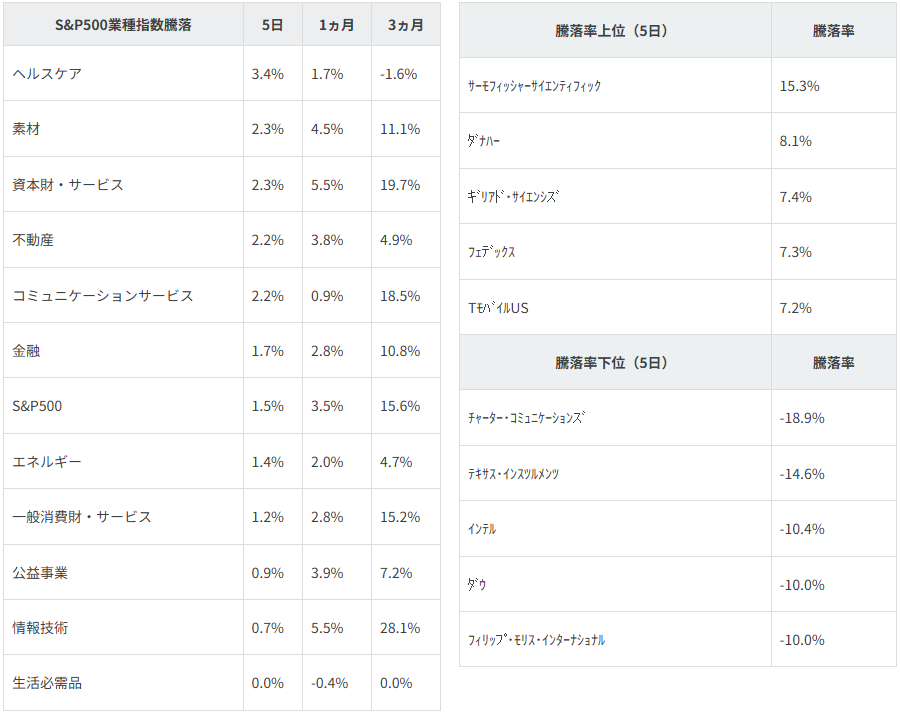Click the ヘルスケア sector name
This screenshot has height=712, width=900.
[47, 74]
